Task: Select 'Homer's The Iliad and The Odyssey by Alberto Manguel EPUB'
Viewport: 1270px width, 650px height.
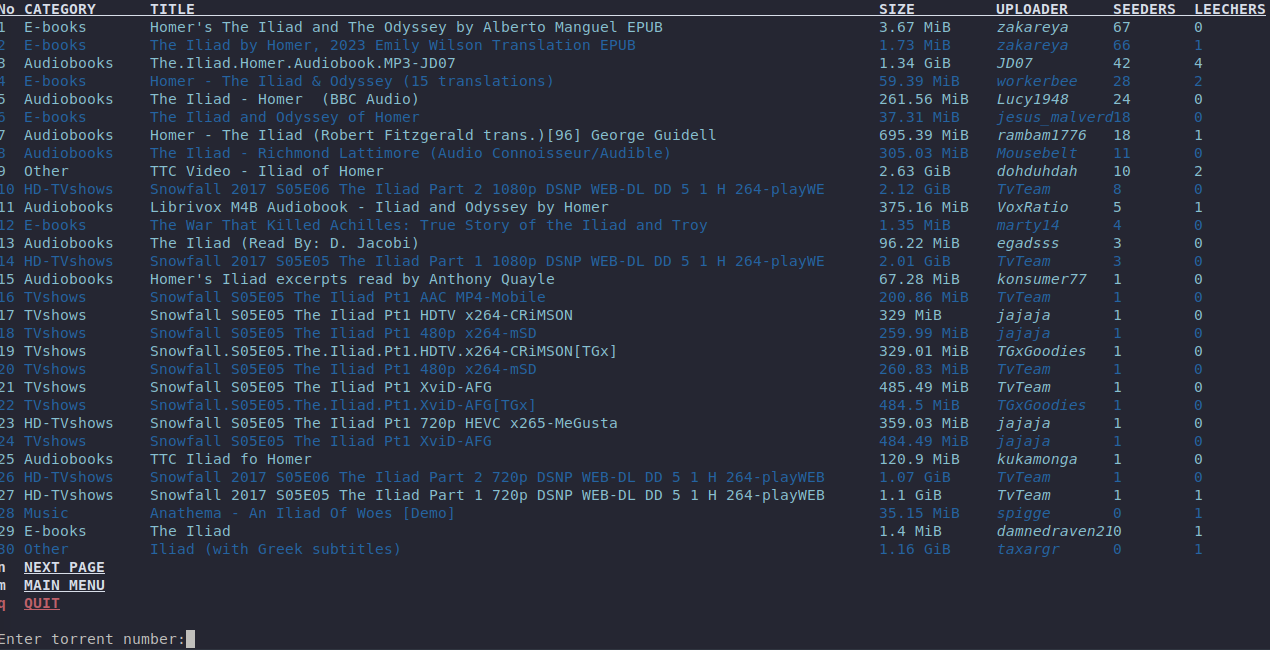Action: tap(406, 27)
